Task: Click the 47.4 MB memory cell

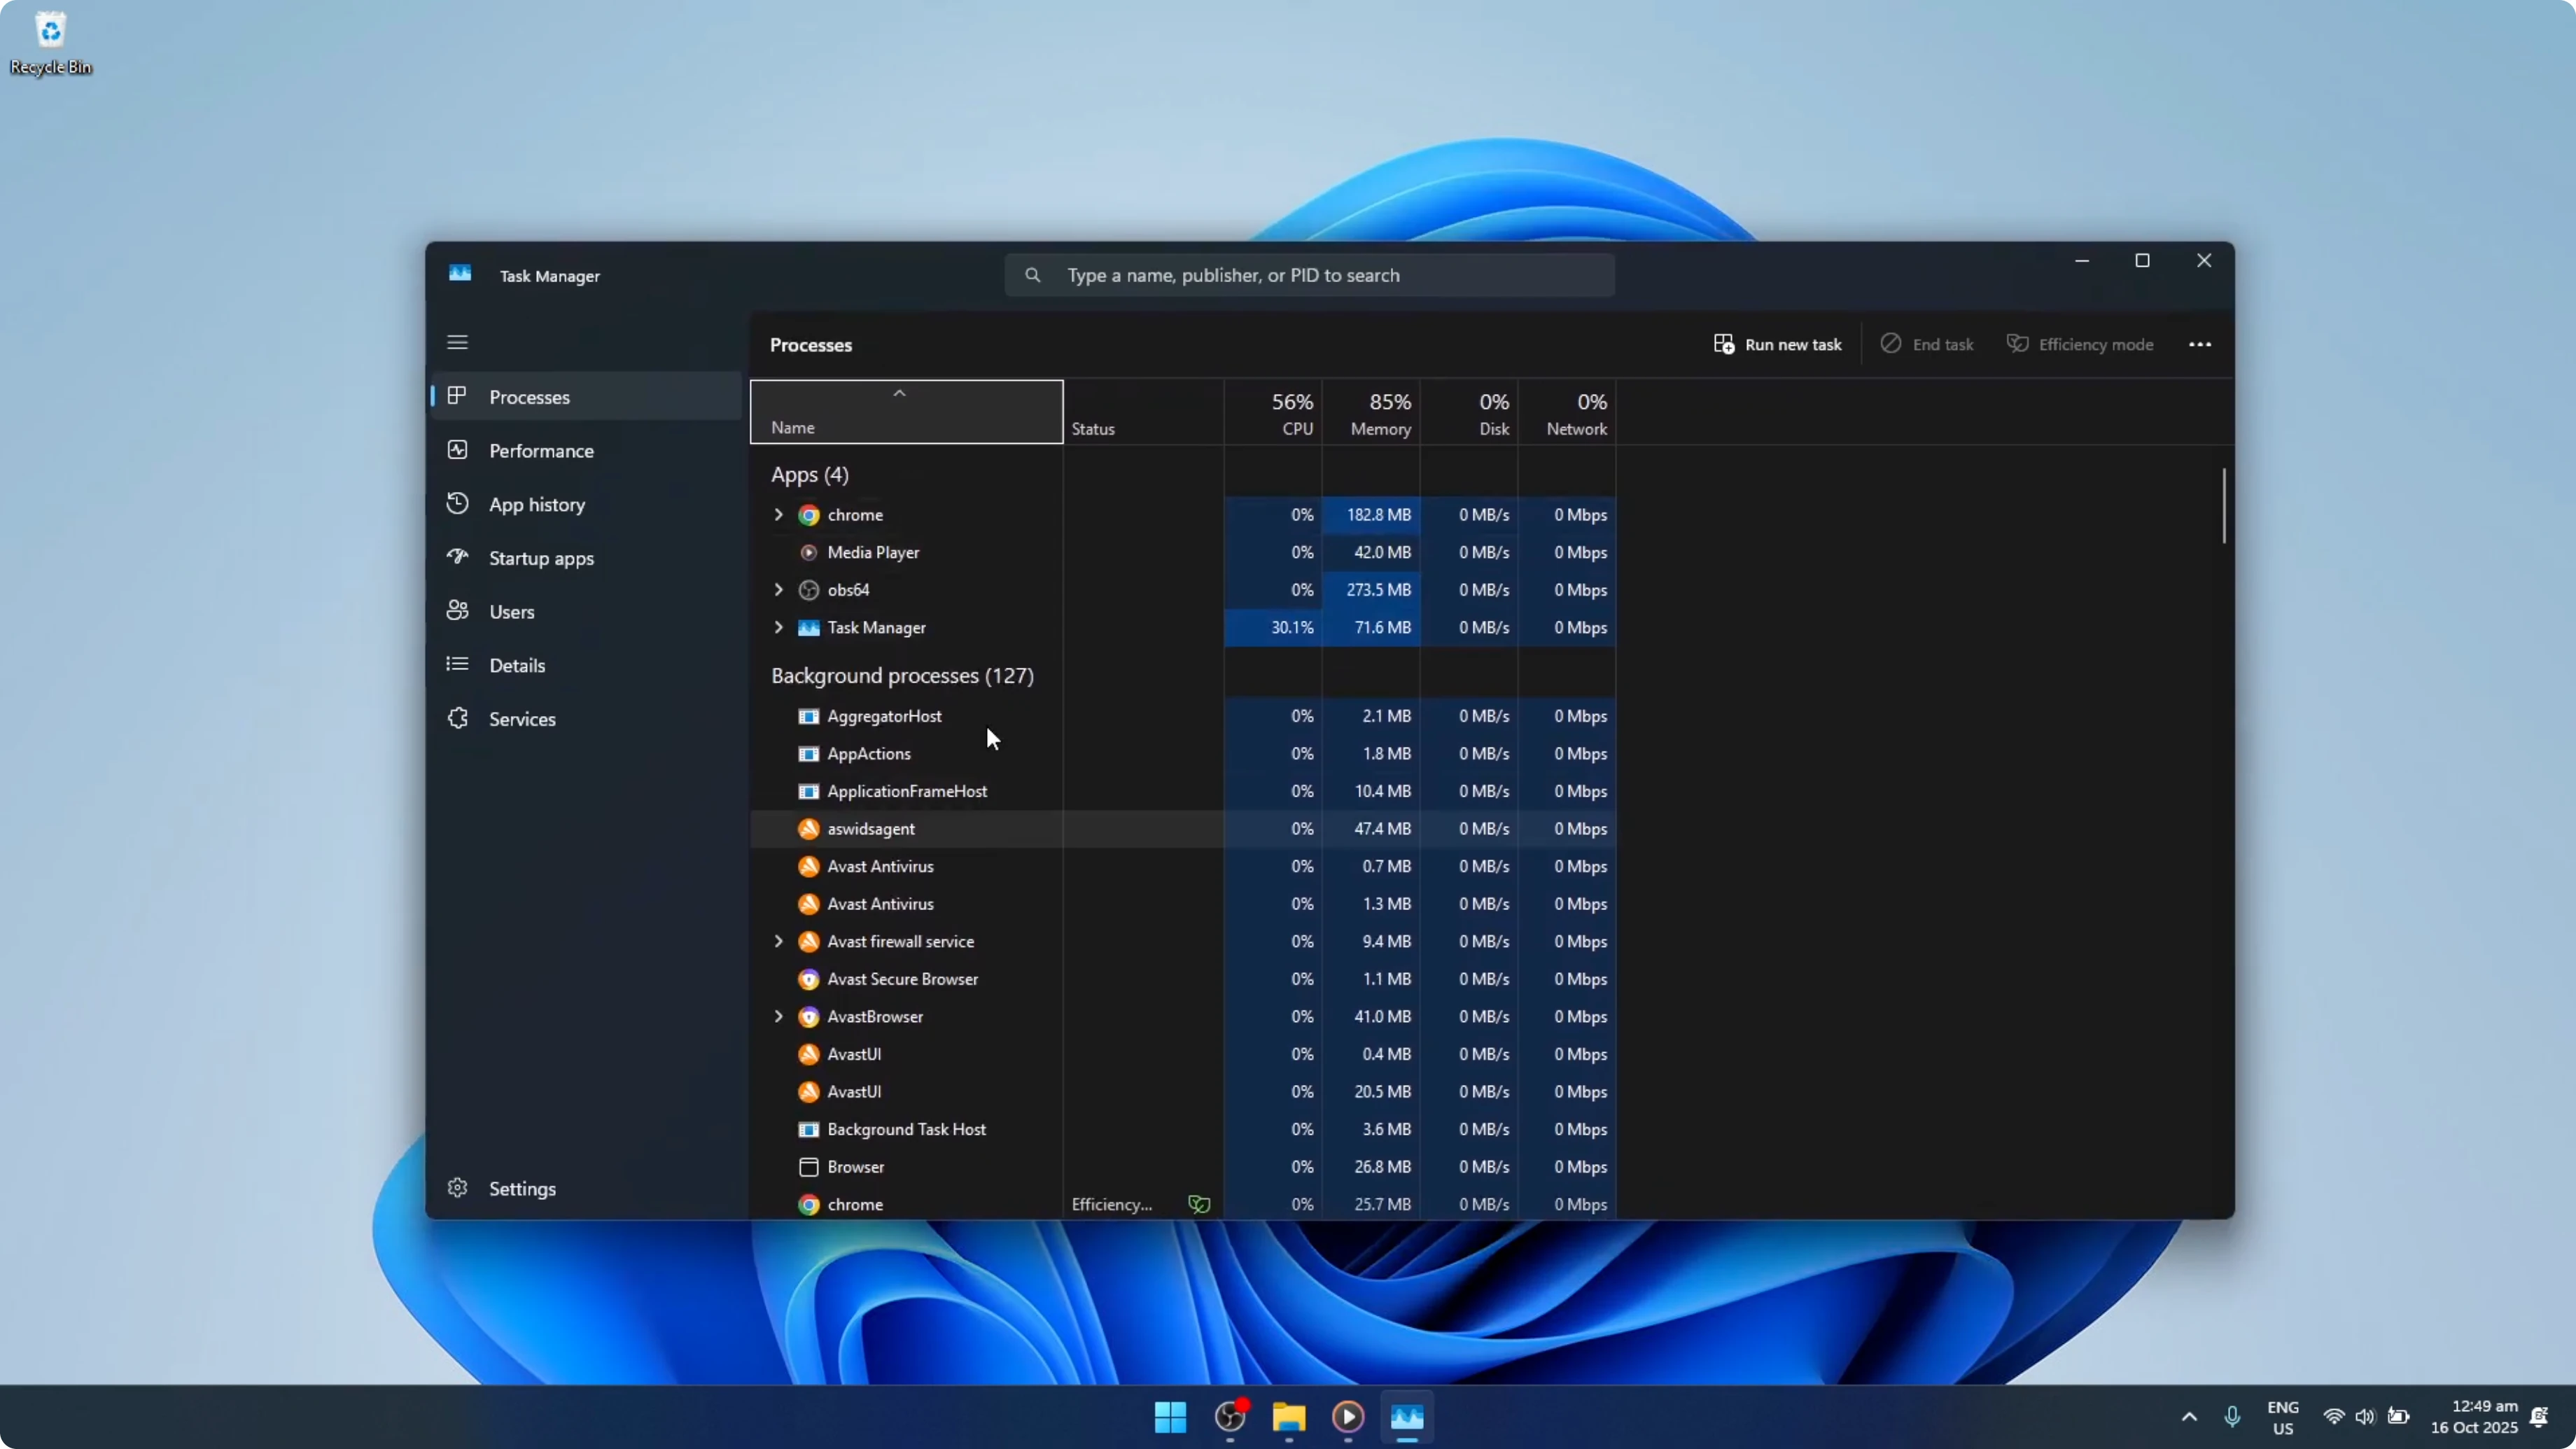Action: (1371, 829)
